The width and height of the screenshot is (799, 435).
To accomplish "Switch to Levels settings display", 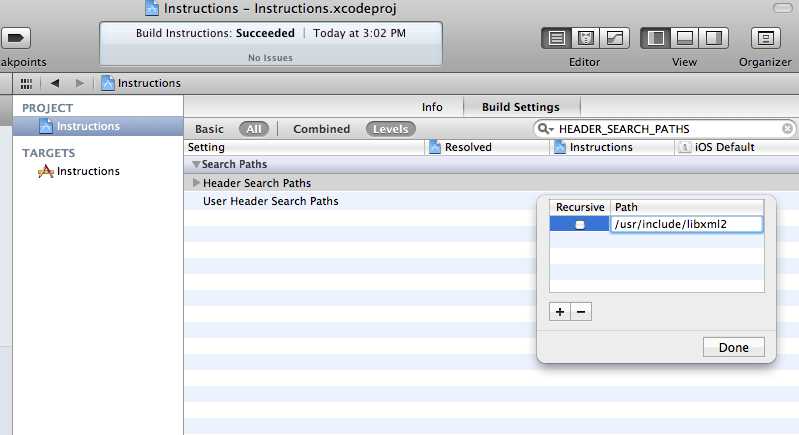I will click(x=390, y=129).
